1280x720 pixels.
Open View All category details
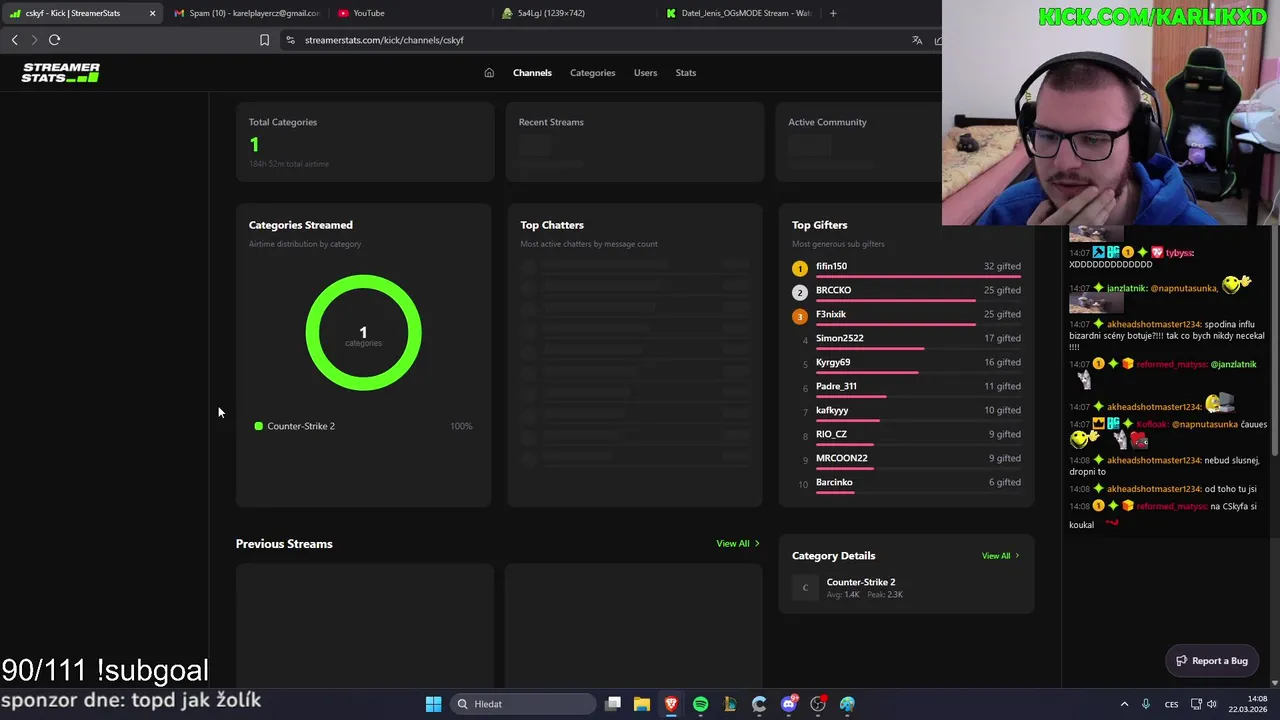click(x=1001, y=556)
